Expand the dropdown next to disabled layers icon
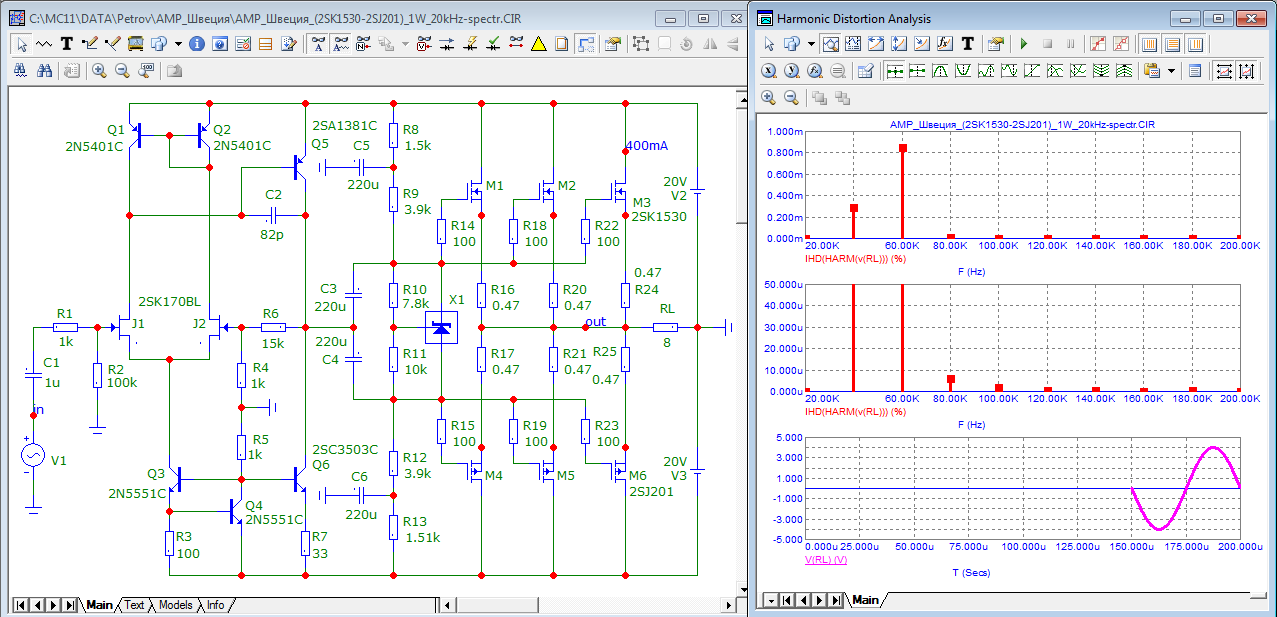This screenshot has width=1277, height=617. (405, 44)
